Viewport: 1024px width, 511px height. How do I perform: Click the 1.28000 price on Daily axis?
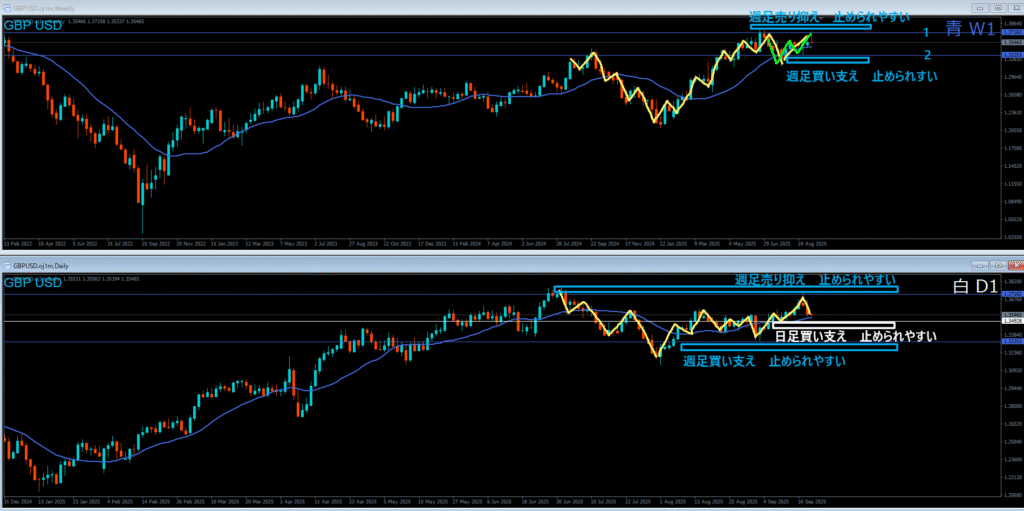[x=1012, y=406]
